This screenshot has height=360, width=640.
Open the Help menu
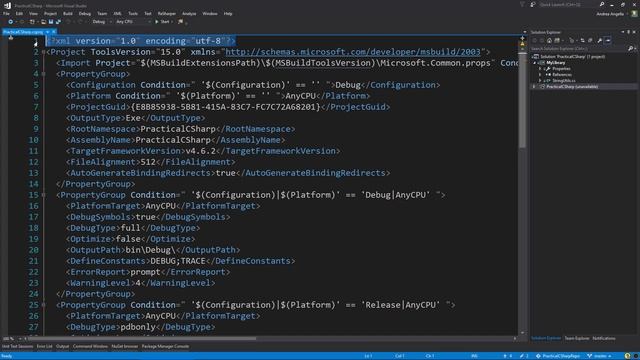228,13
